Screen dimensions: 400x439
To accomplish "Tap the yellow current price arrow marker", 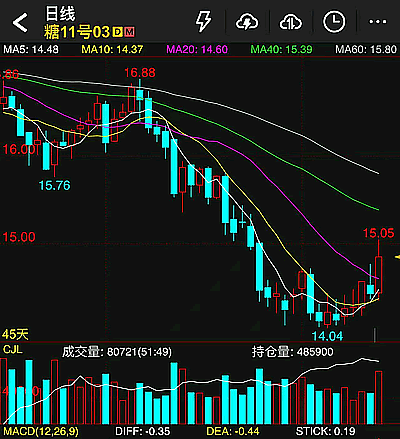I will 397,257.
